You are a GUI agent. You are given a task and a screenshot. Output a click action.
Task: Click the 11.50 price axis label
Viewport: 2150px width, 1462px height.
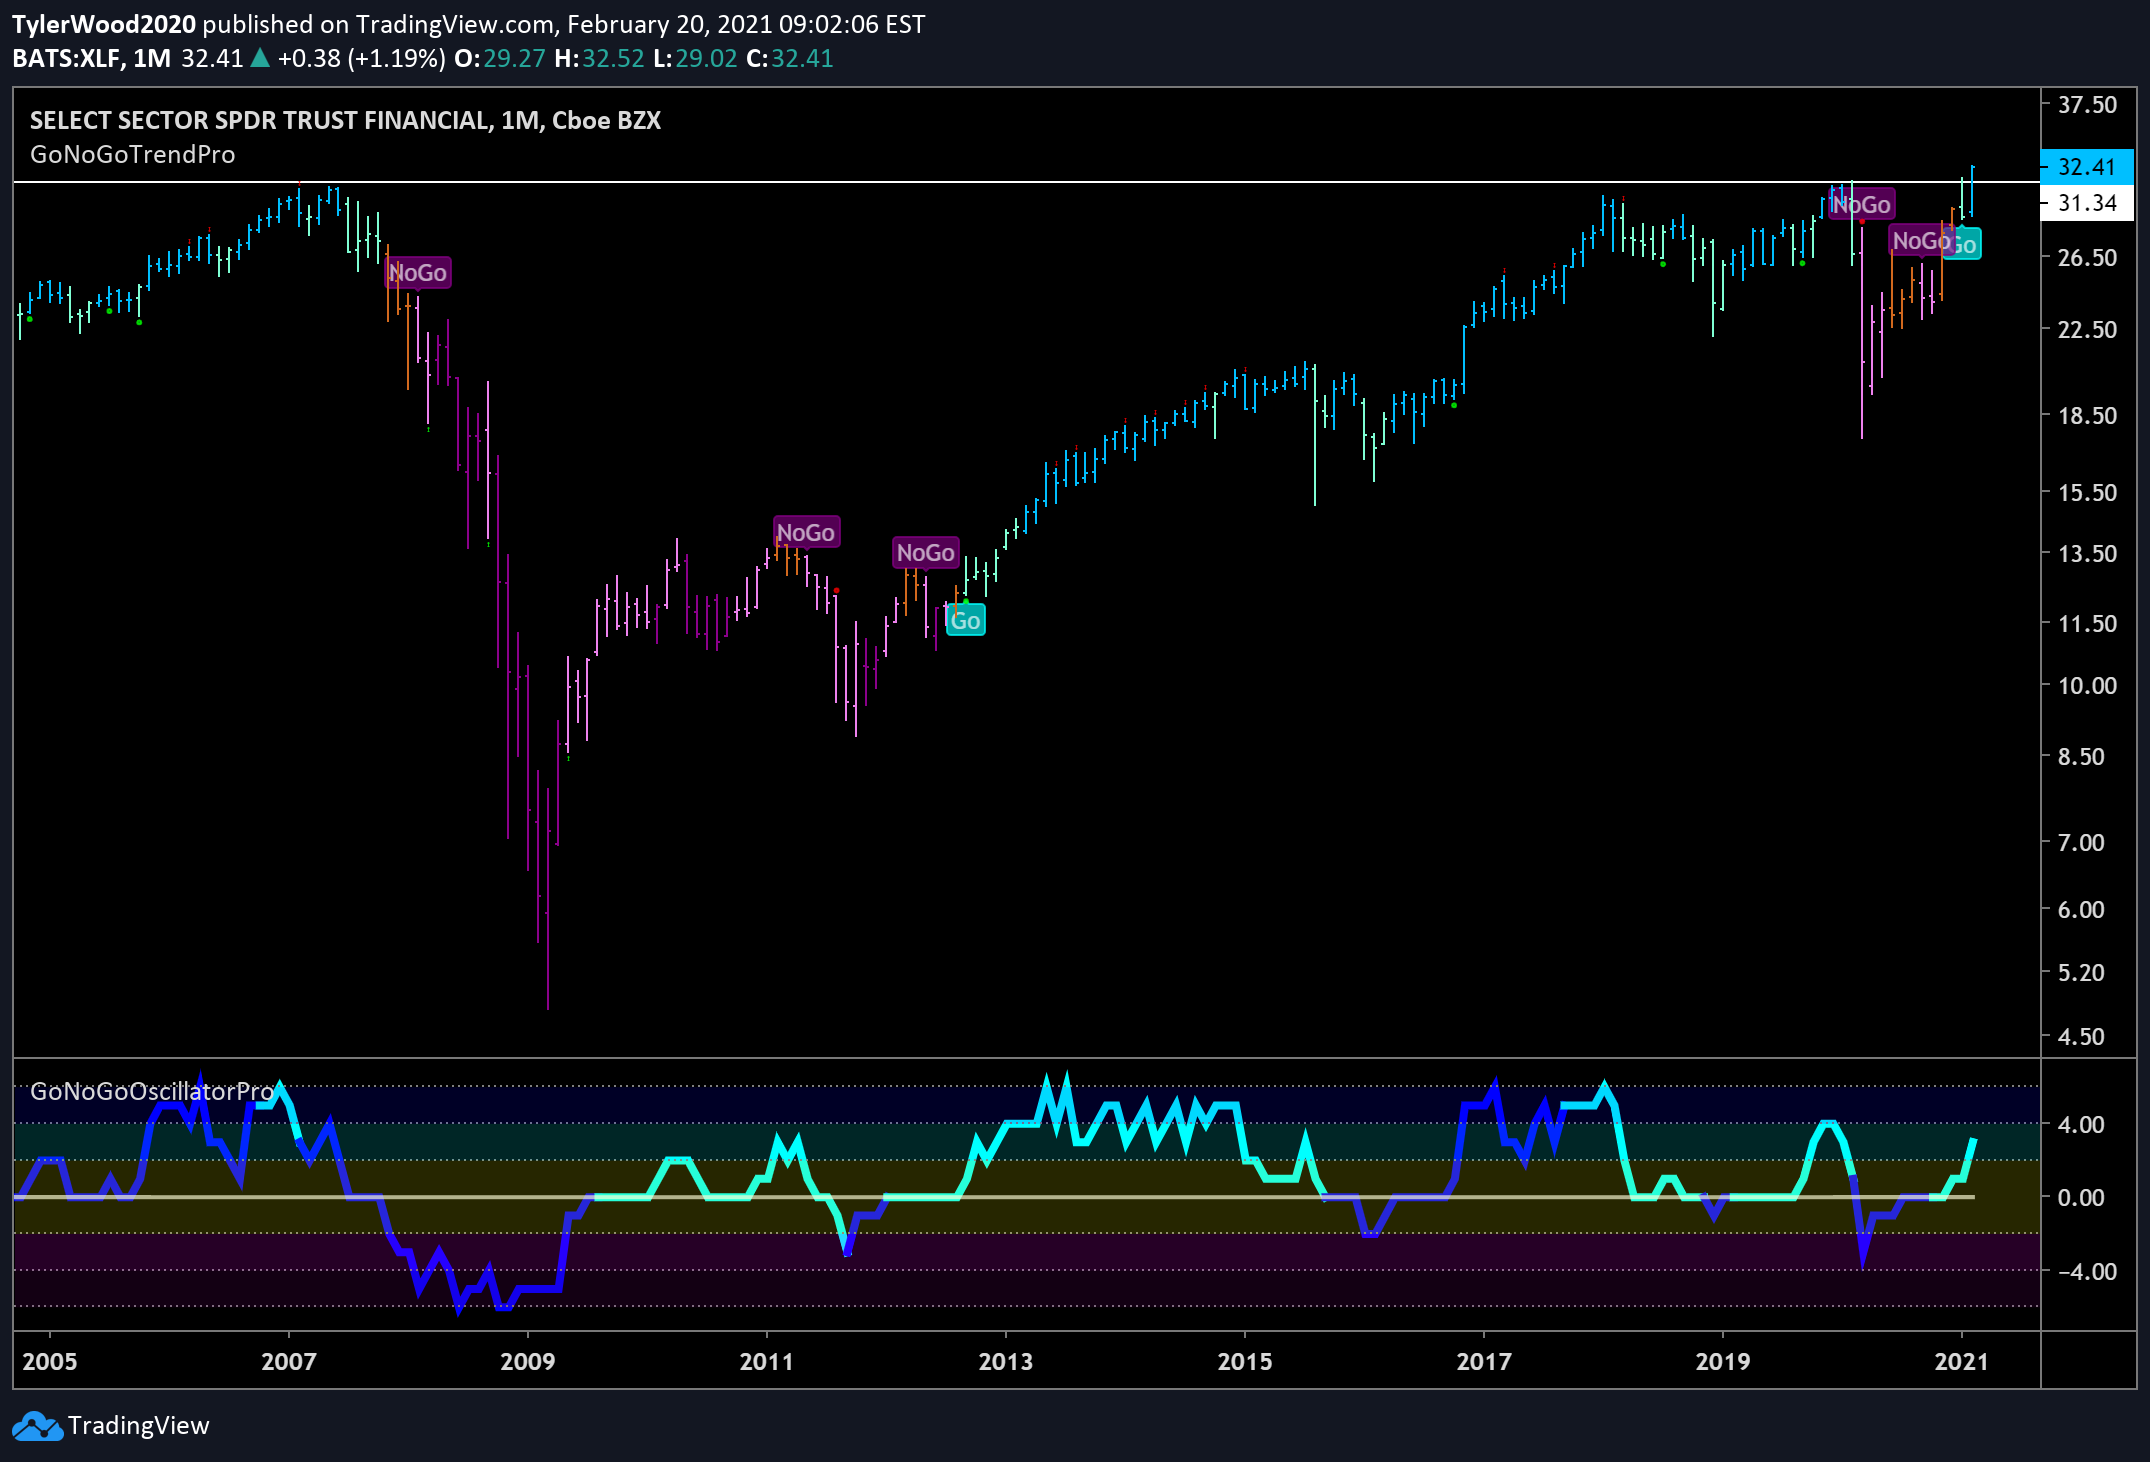pyautogui.click(x=2088, y=623)
